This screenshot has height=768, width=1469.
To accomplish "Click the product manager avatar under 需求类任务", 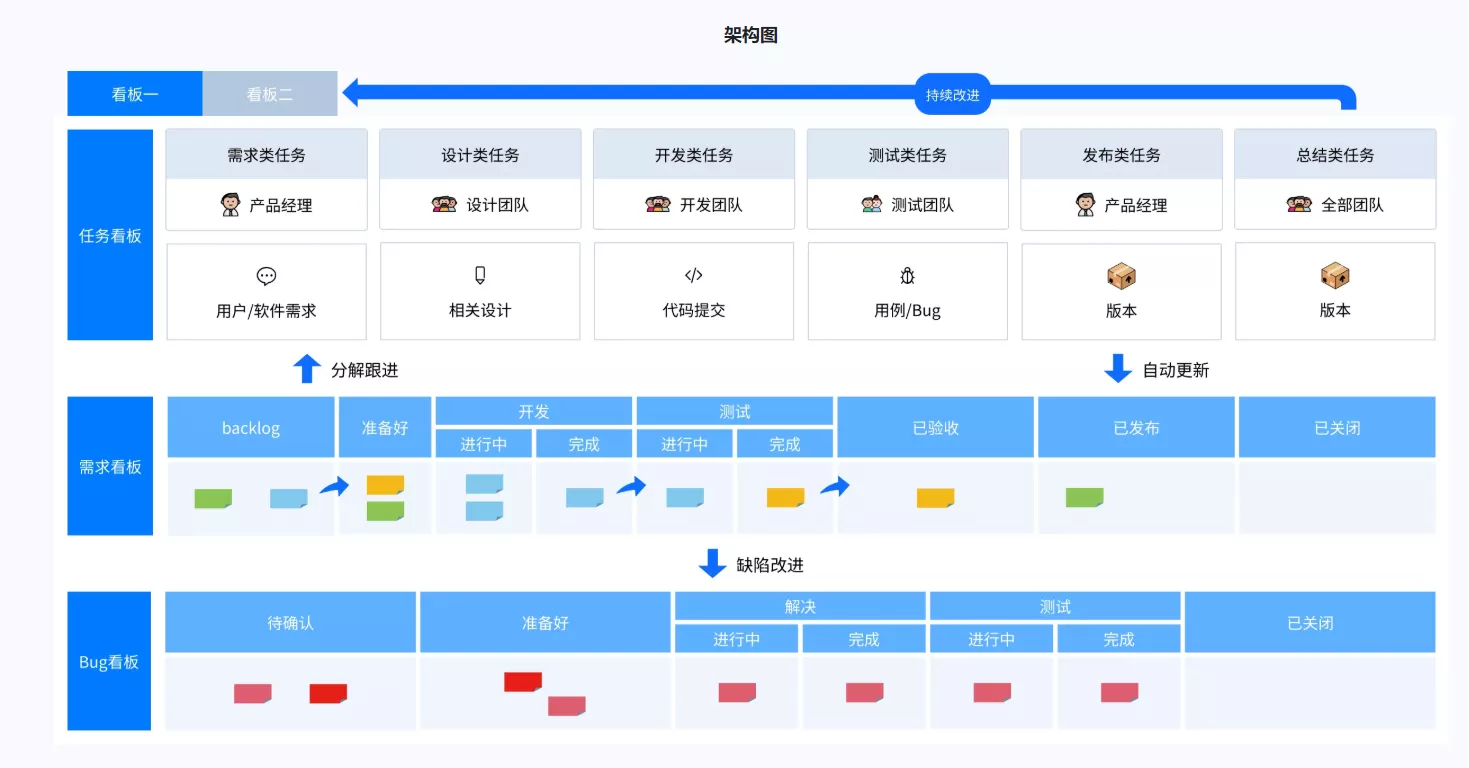I will point(230,205).
